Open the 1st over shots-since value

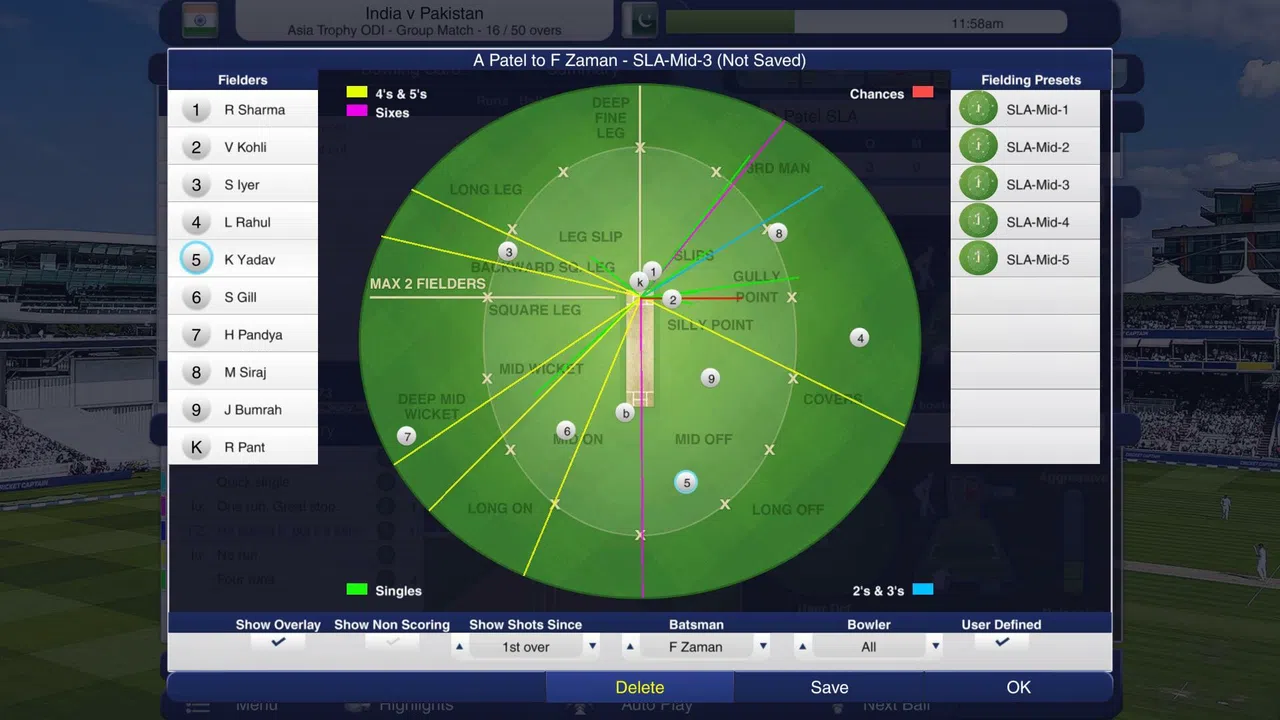(526, 647)
